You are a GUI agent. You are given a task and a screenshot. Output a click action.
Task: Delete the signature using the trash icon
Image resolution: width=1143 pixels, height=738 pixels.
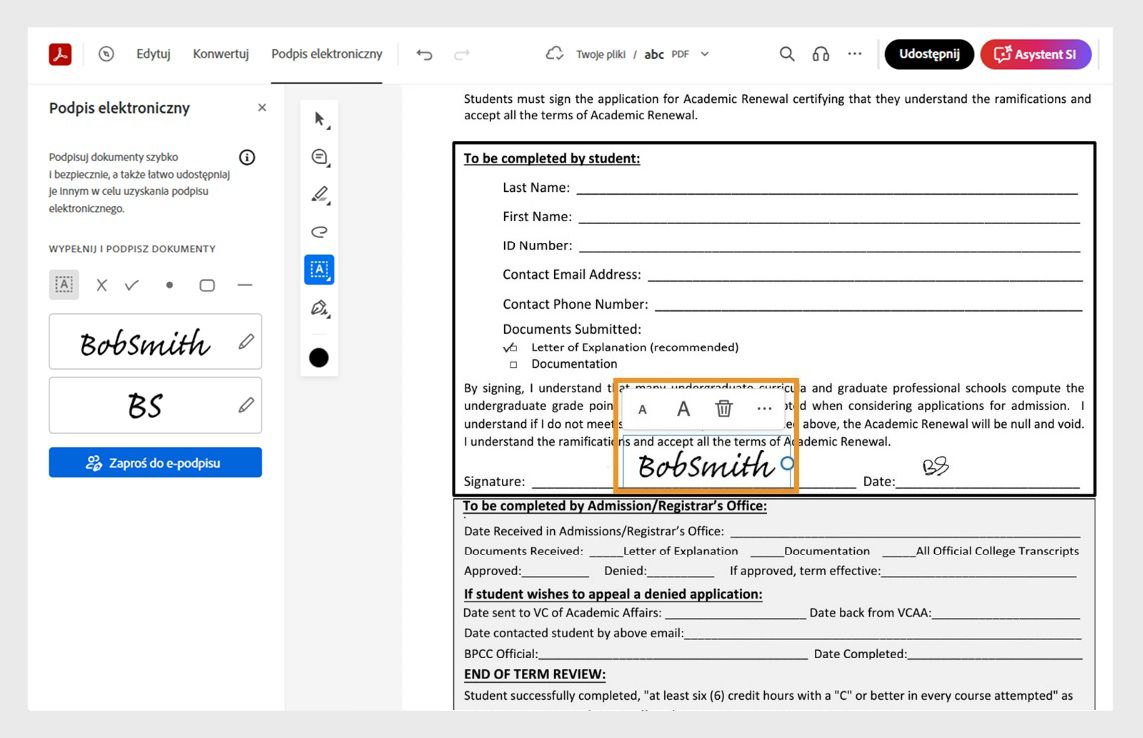tap(723, 408)
